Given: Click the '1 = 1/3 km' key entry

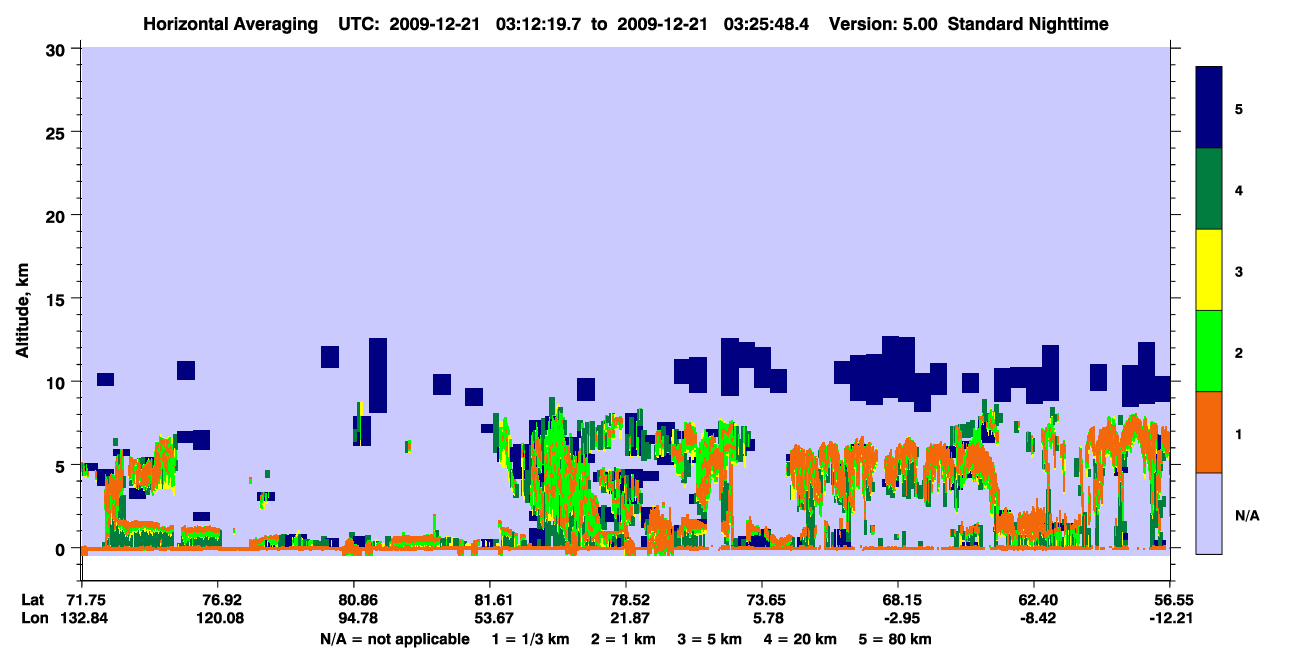Looking at the screenshot, I should click(x=532, y=639).
